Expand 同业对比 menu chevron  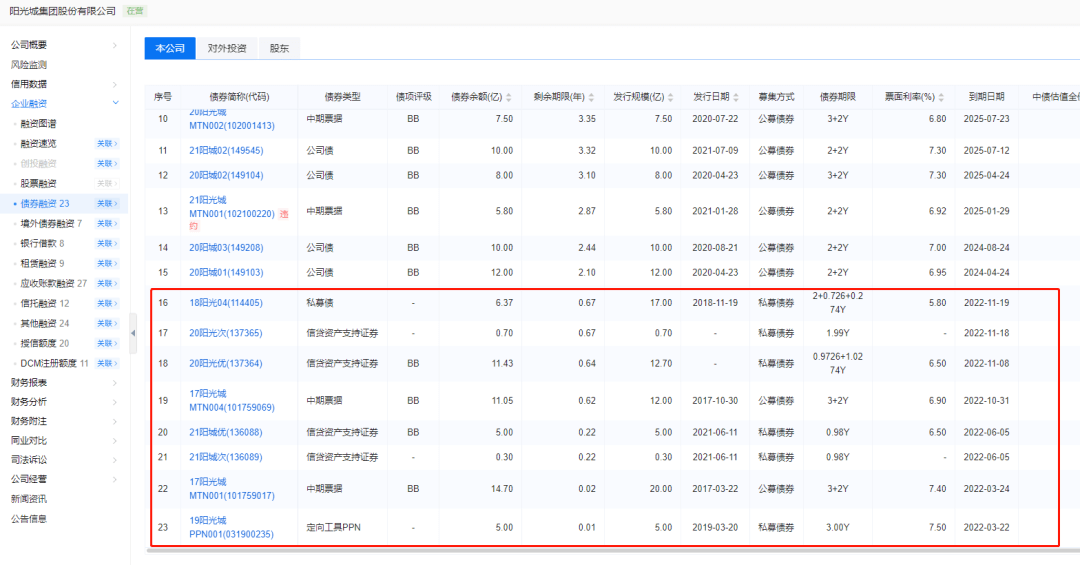click(115, 441)
